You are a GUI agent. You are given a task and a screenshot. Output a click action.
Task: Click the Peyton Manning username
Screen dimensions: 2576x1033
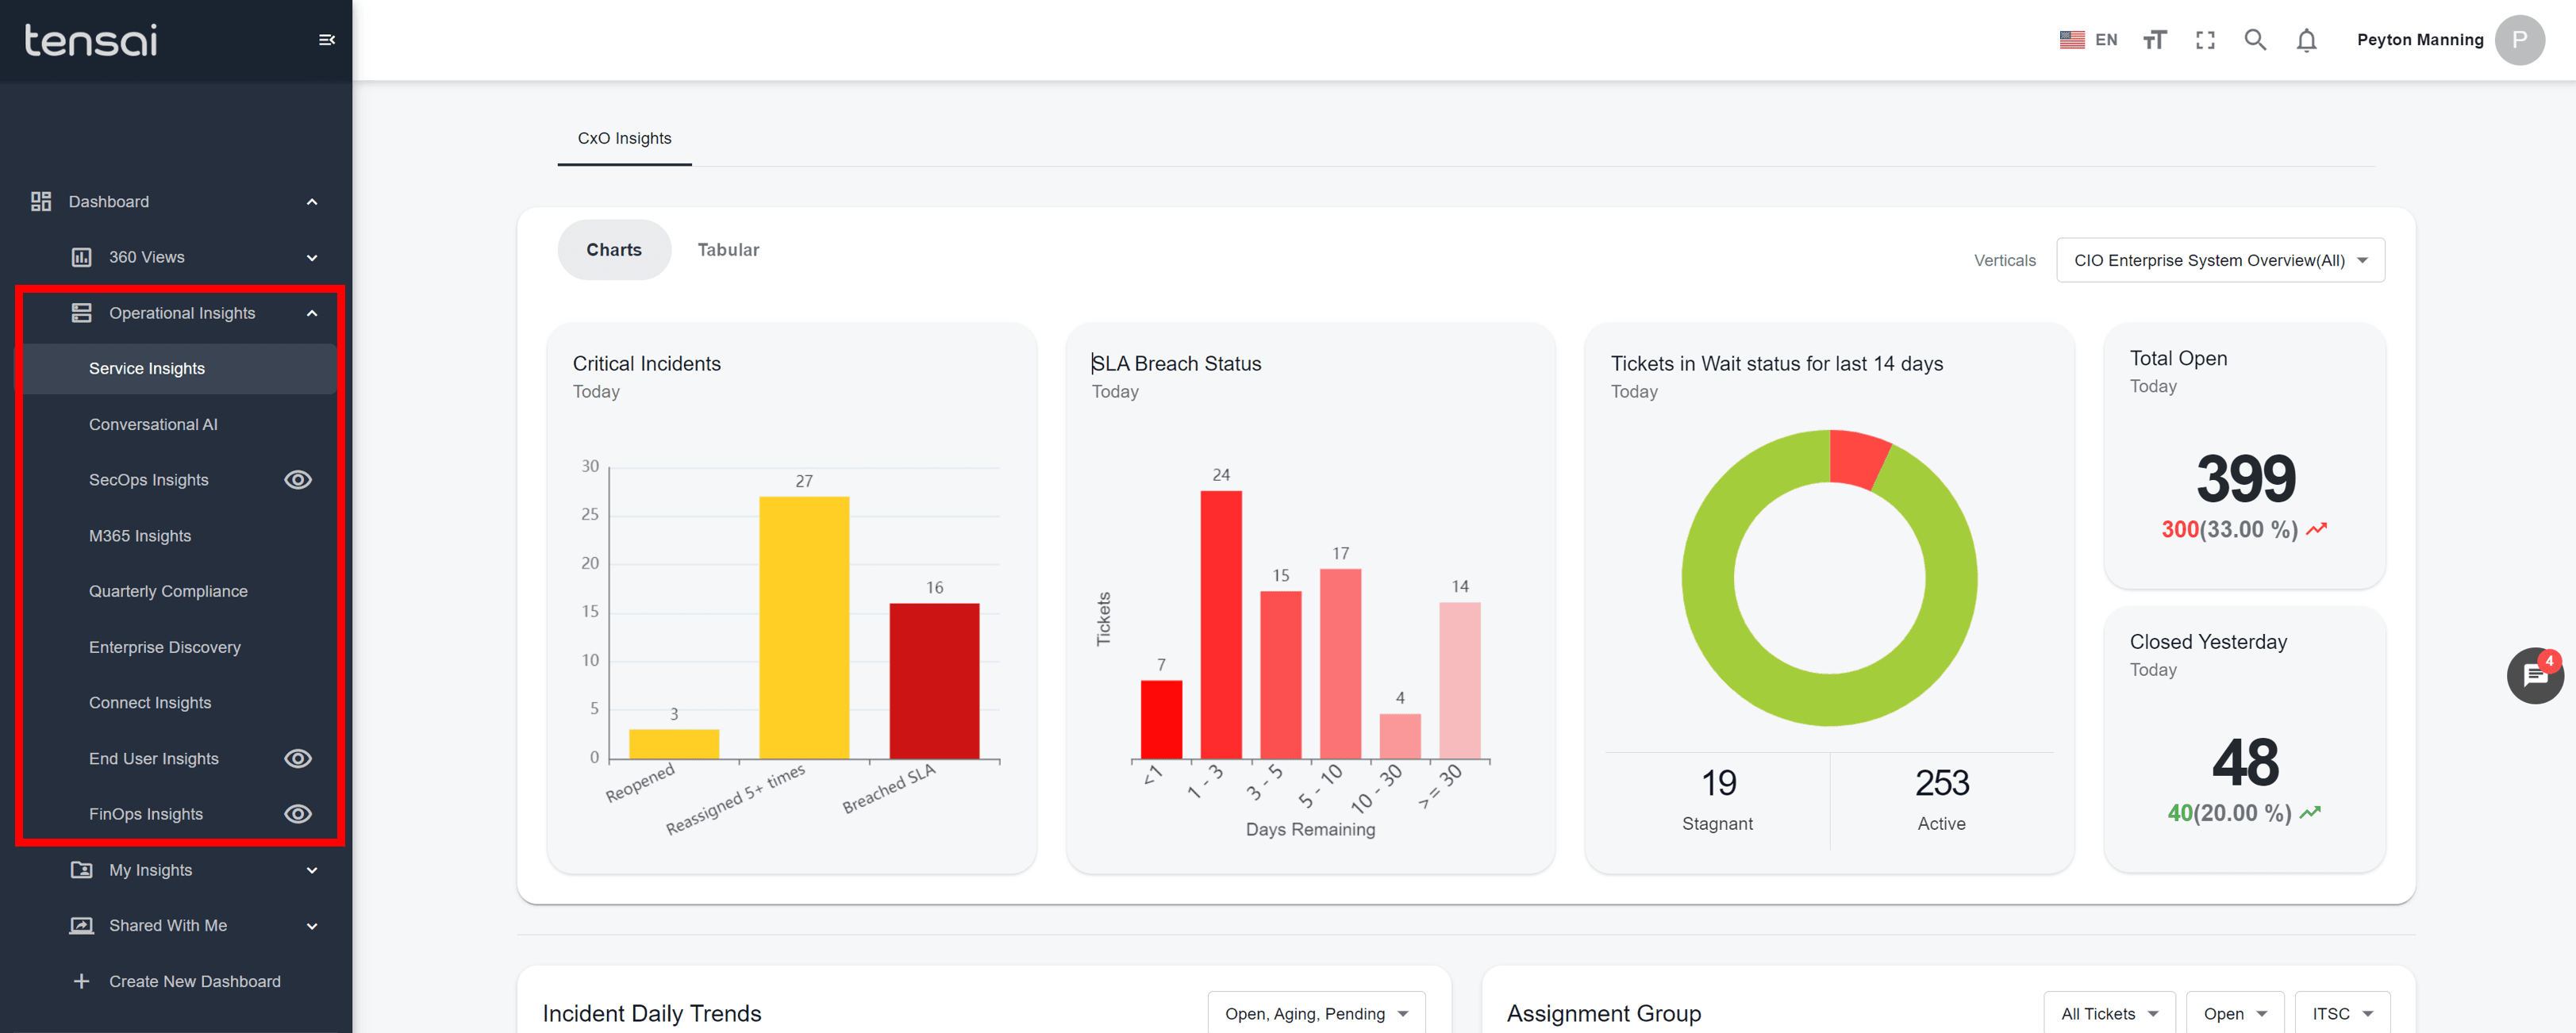(x=2419, y=40)
